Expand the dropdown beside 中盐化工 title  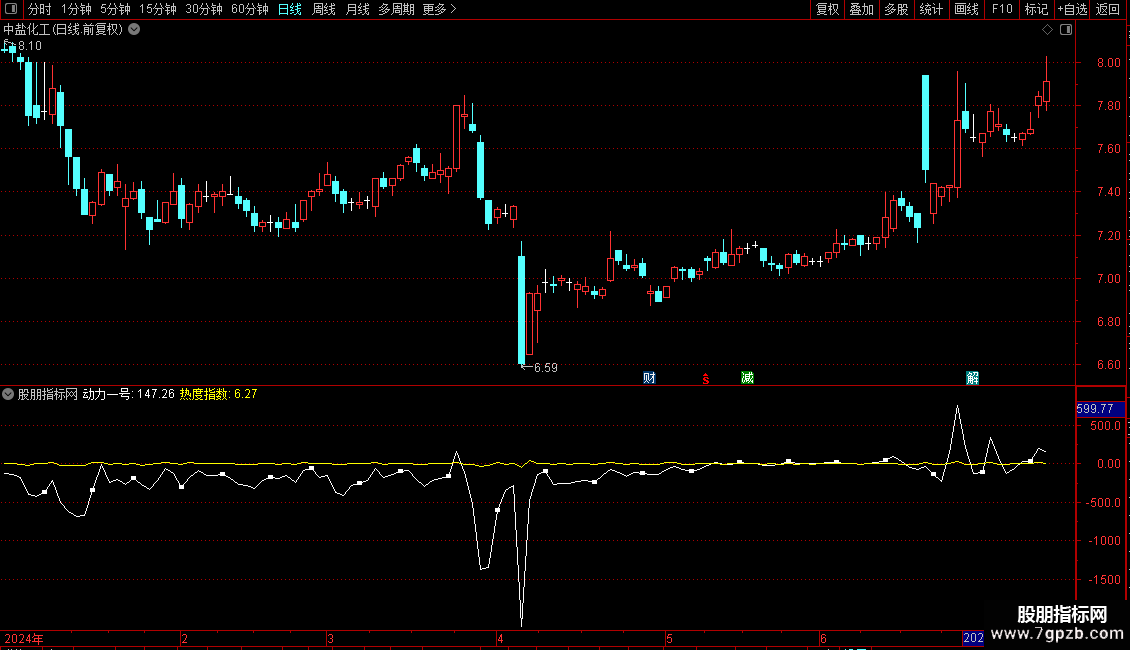tap(134, 30)
